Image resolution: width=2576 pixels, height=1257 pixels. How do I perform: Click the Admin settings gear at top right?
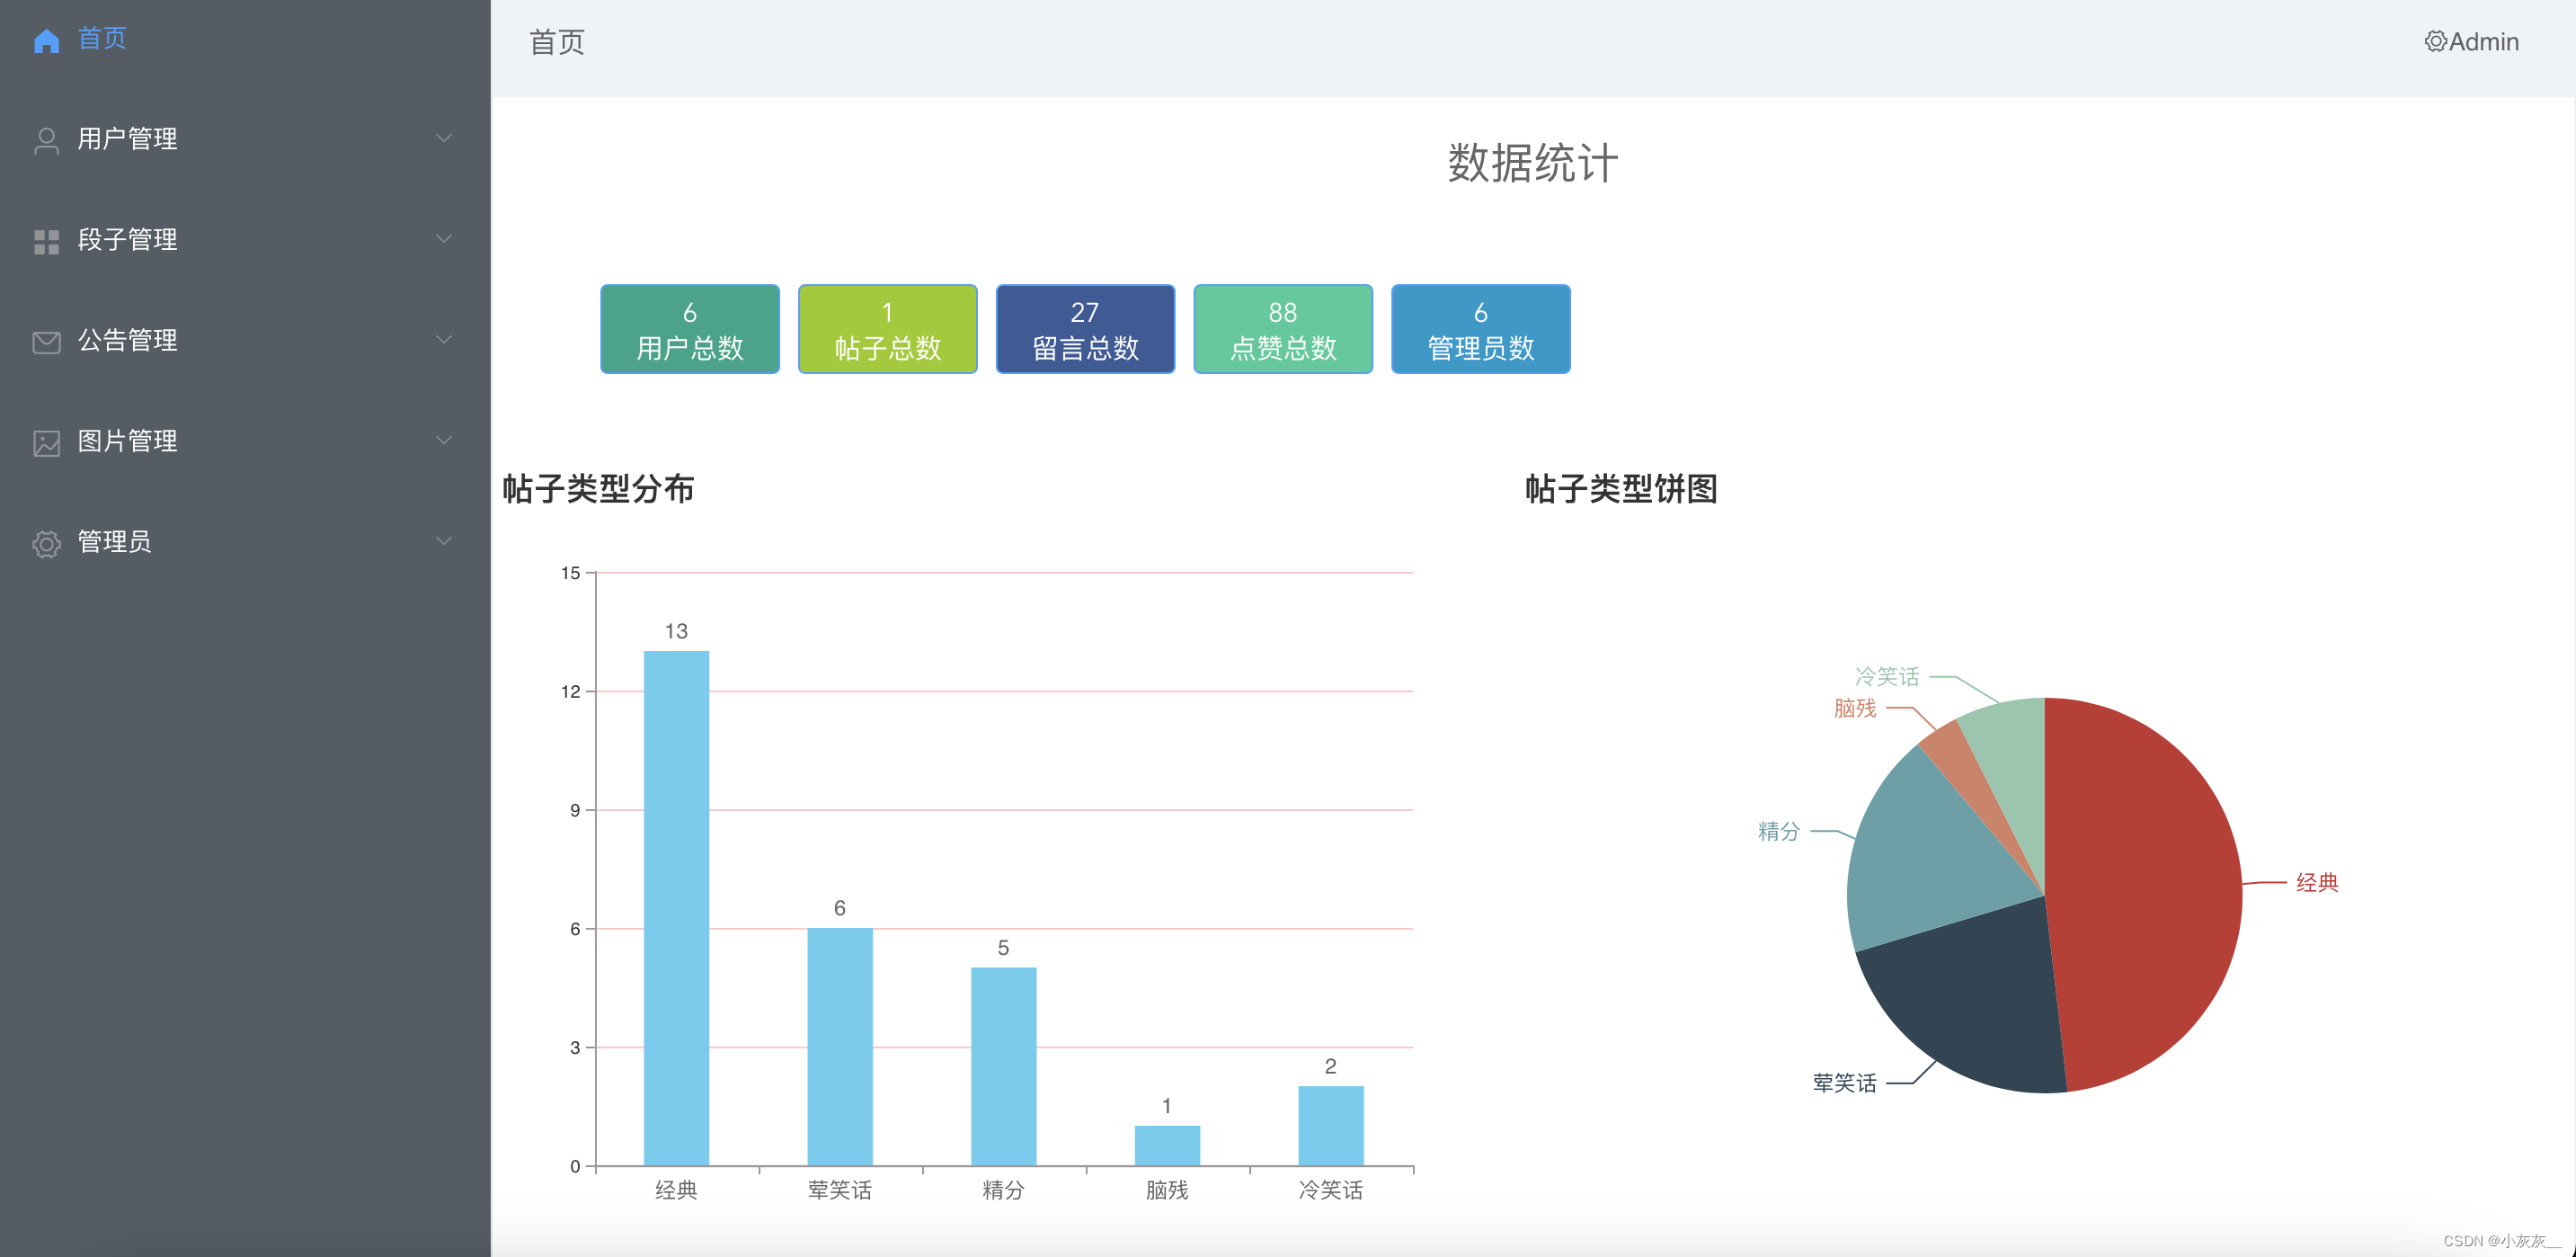point(2435,41)
